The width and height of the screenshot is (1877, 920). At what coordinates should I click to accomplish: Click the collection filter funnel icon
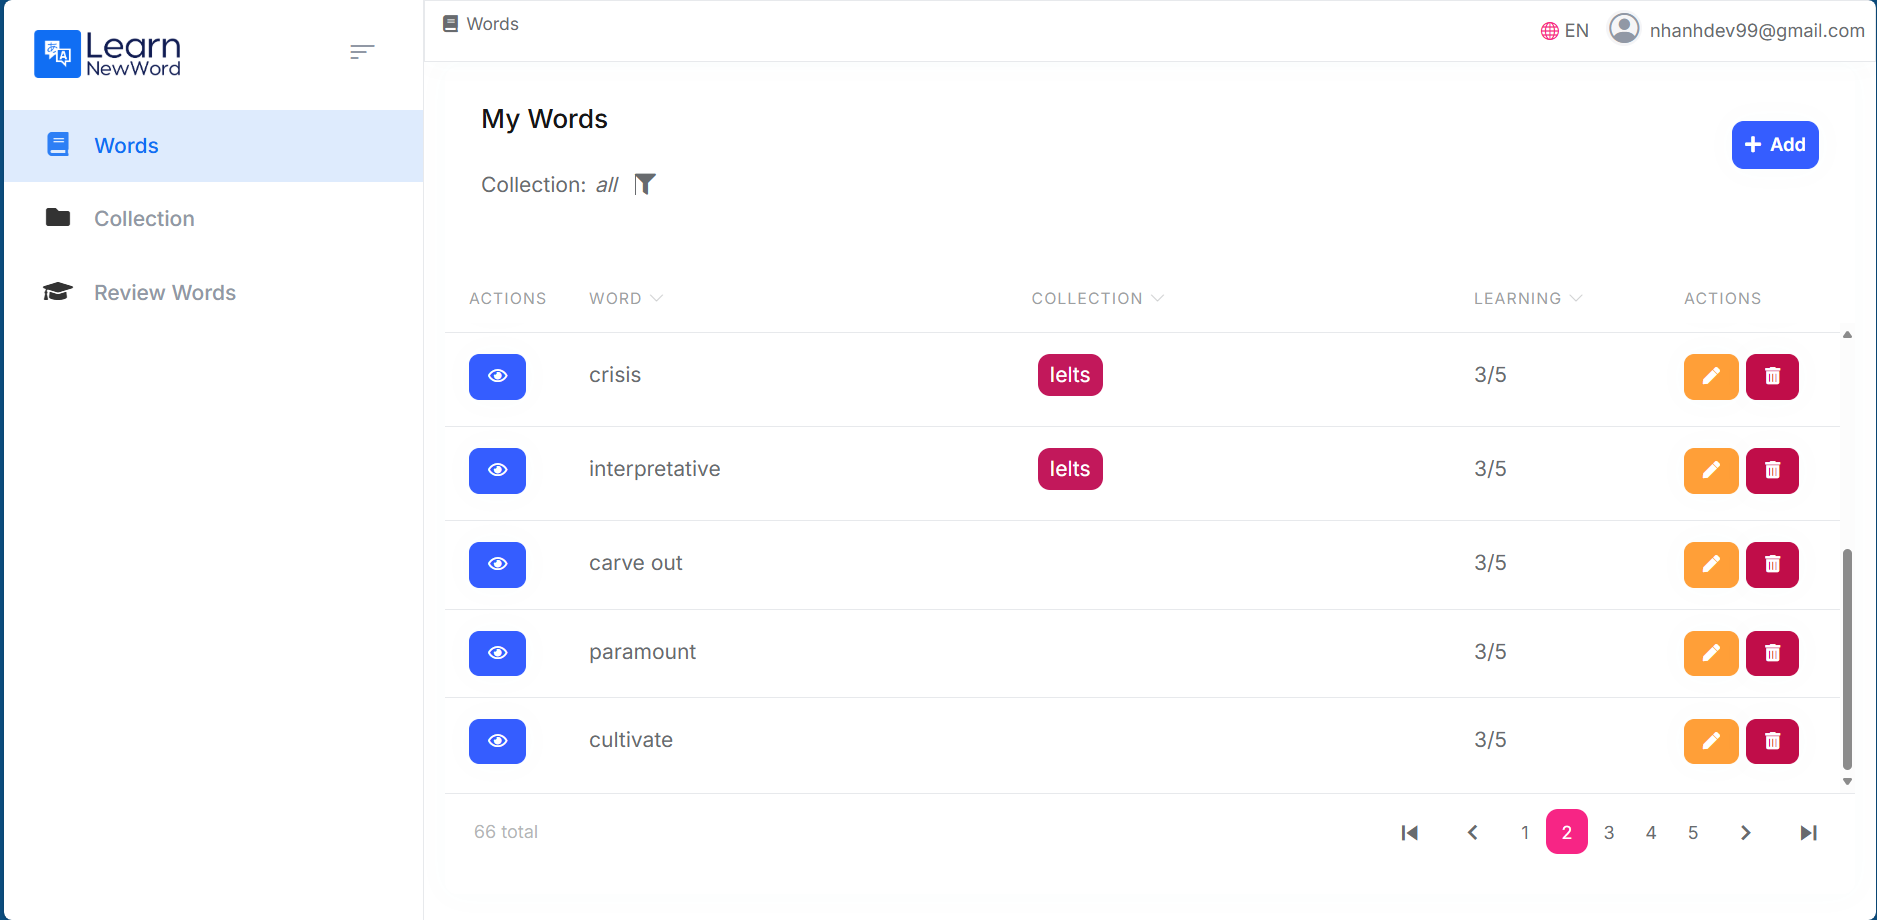pyautogui.click(x=645, y=184)
